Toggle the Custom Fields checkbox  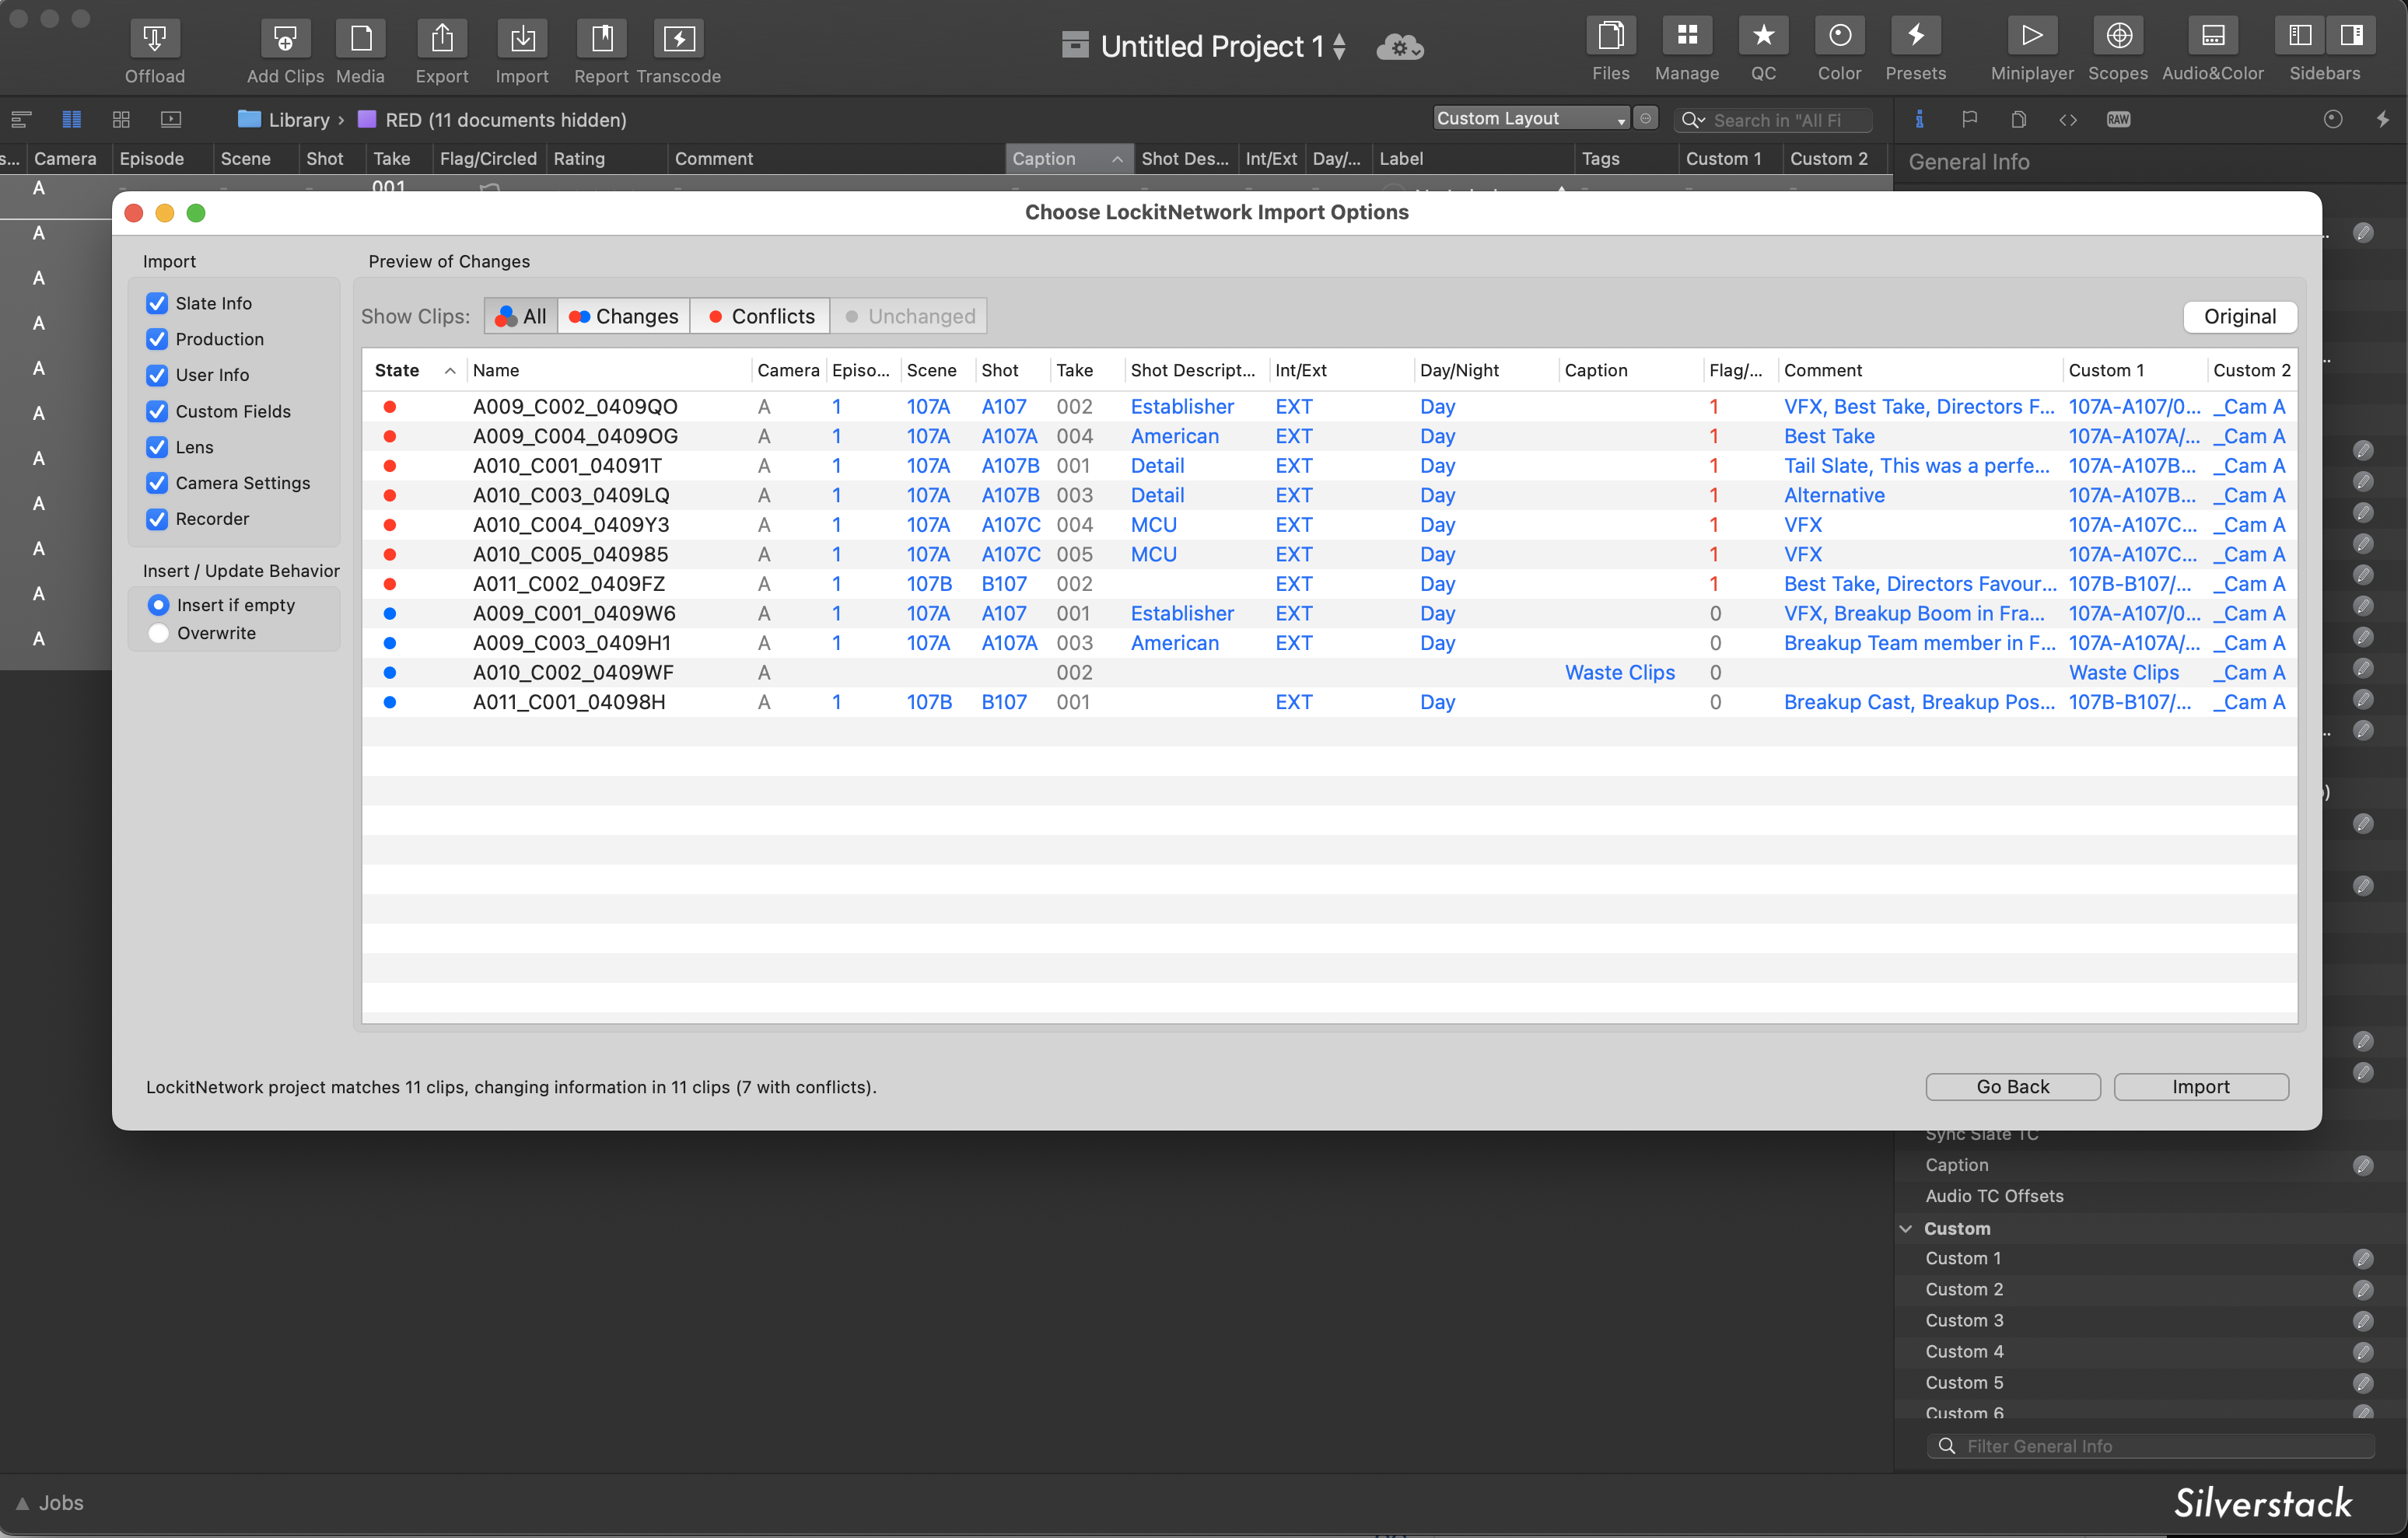tap(157, 411)
